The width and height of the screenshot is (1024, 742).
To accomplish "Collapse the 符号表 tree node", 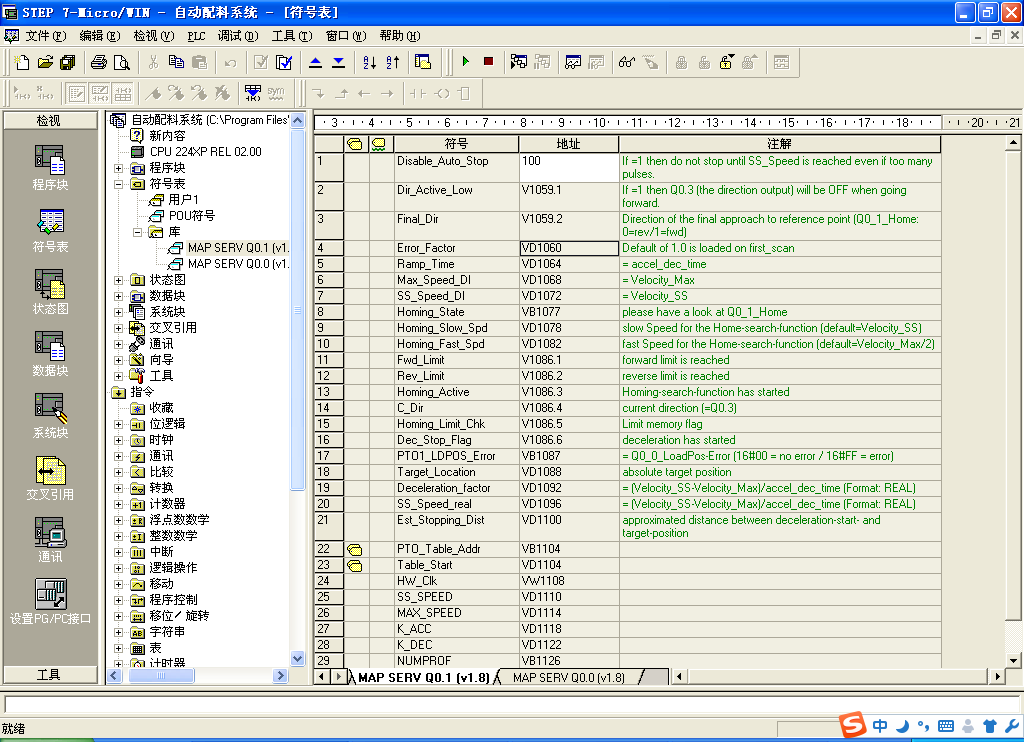I will (x=118, y=184).
